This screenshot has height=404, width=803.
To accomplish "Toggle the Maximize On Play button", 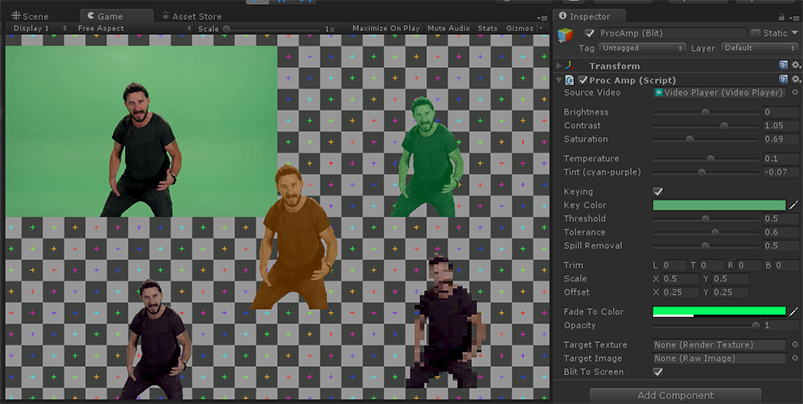I will (386, 29).
